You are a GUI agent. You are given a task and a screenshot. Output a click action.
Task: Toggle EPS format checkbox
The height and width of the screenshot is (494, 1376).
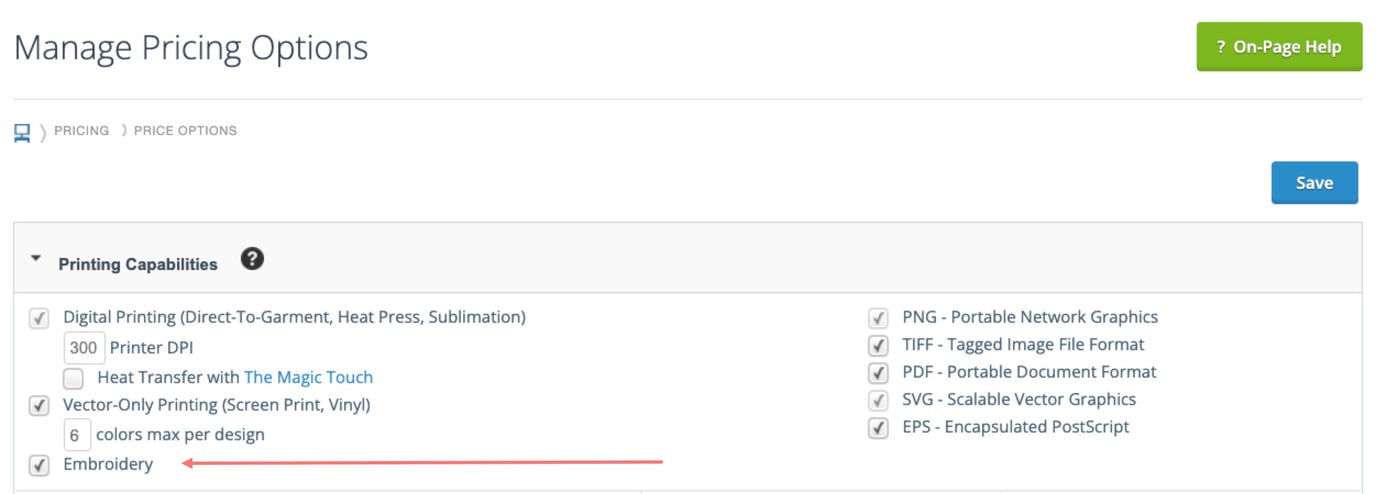[879, 428]
